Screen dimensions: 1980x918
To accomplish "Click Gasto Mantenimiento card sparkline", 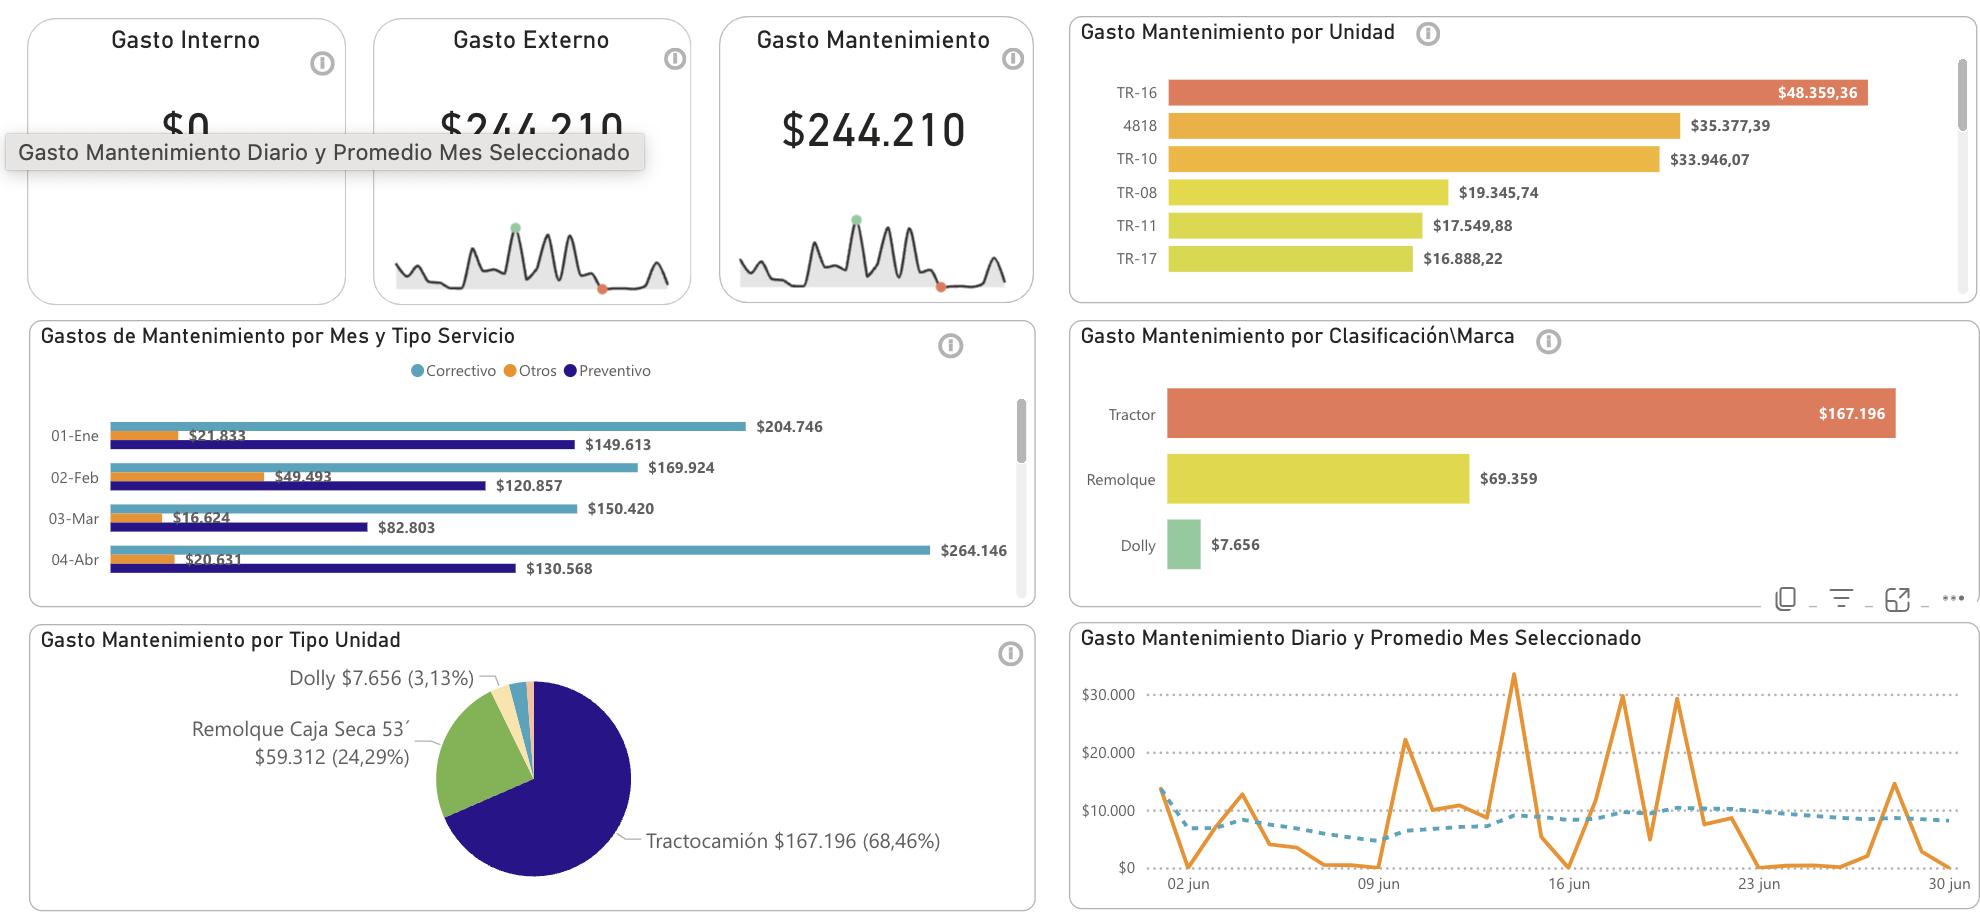I will [872, 254].
